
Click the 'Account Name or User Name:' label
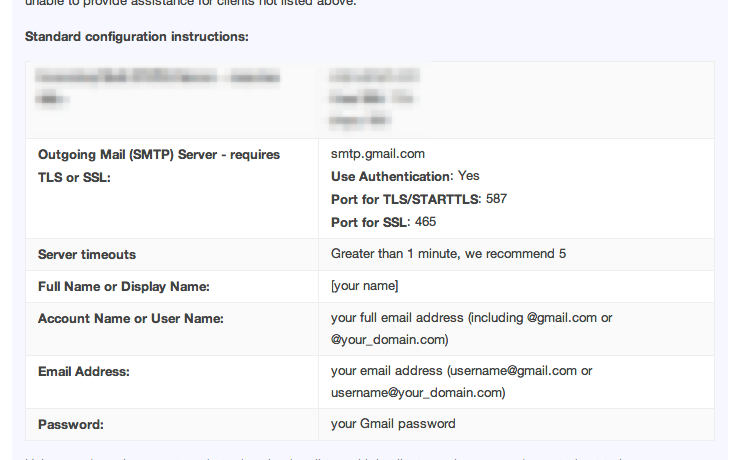130,319
